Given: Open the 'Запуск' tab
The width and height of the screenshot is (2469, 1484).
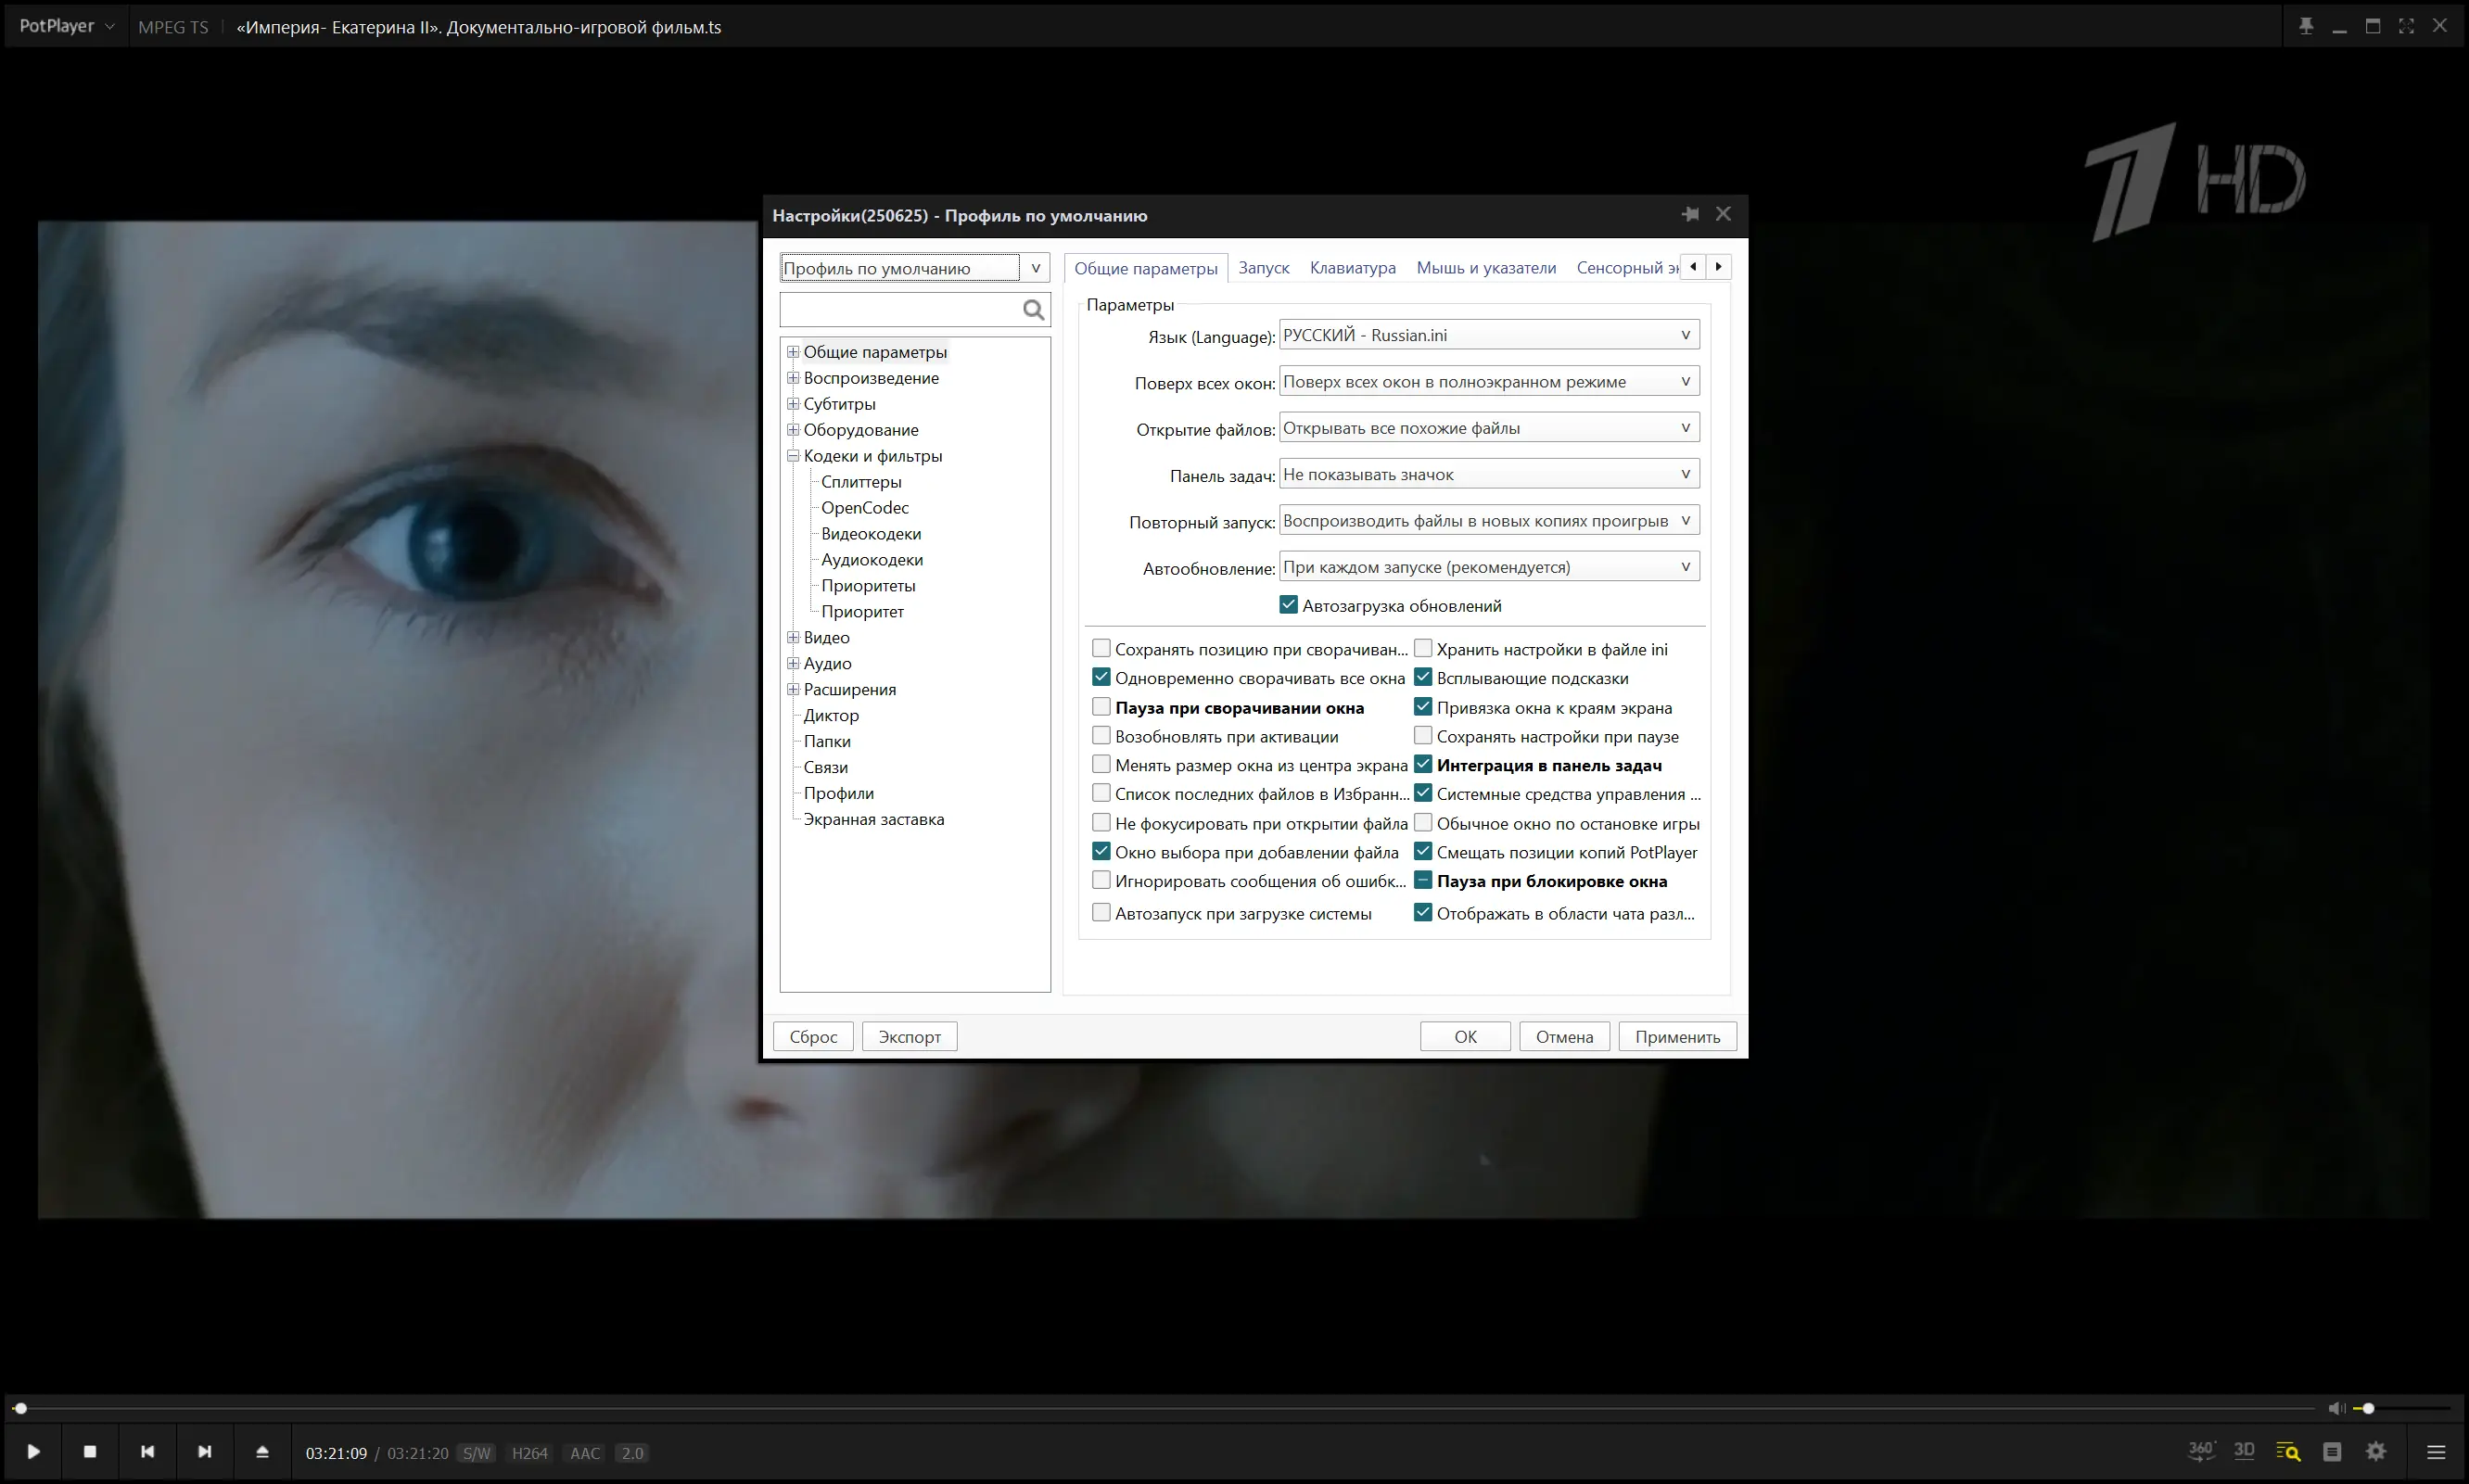Looking at the screenshot, I should tap(1263, 268).
